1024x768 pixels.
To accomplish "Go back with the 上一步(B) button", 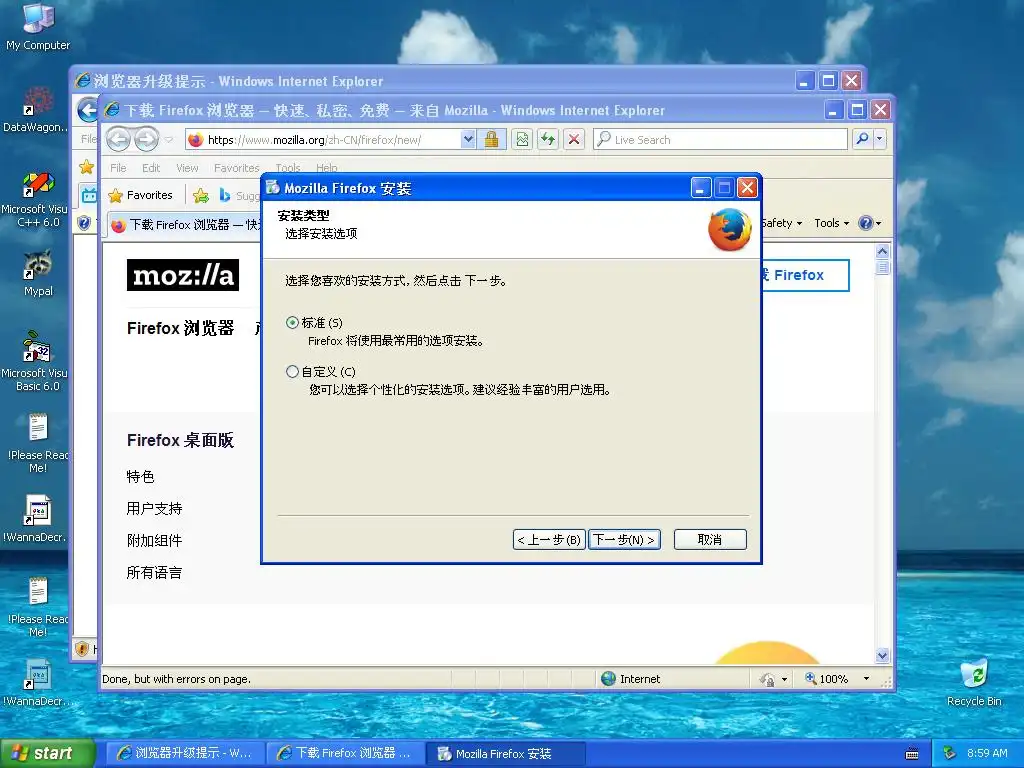I will 549,539.
